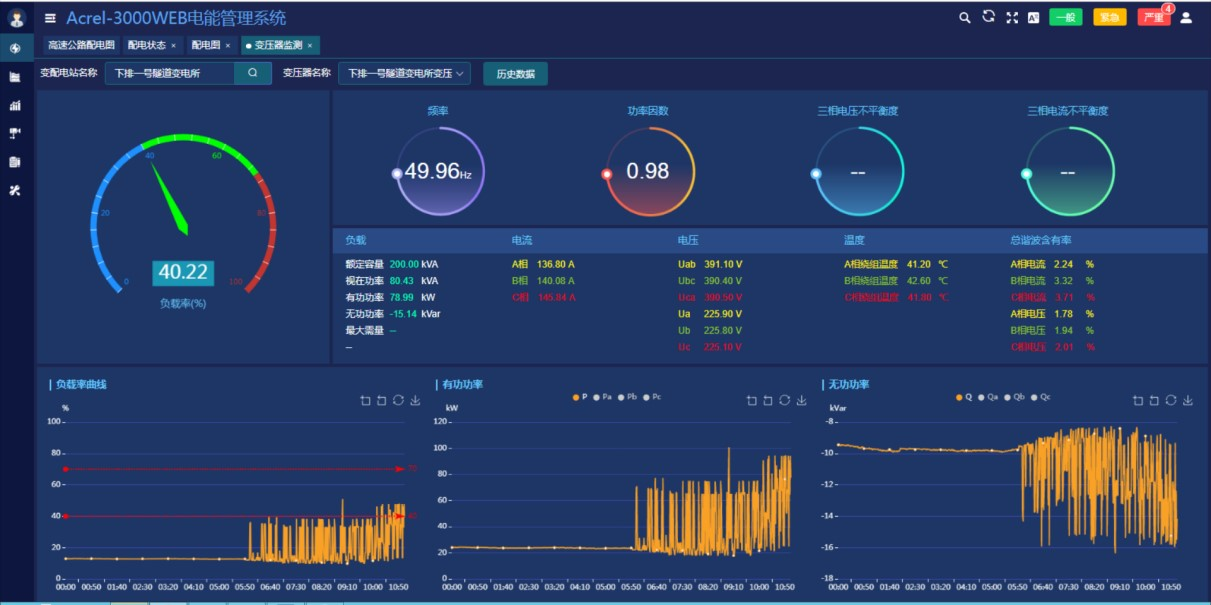
Task: Click the 历史数据 button
Action: 515,74
